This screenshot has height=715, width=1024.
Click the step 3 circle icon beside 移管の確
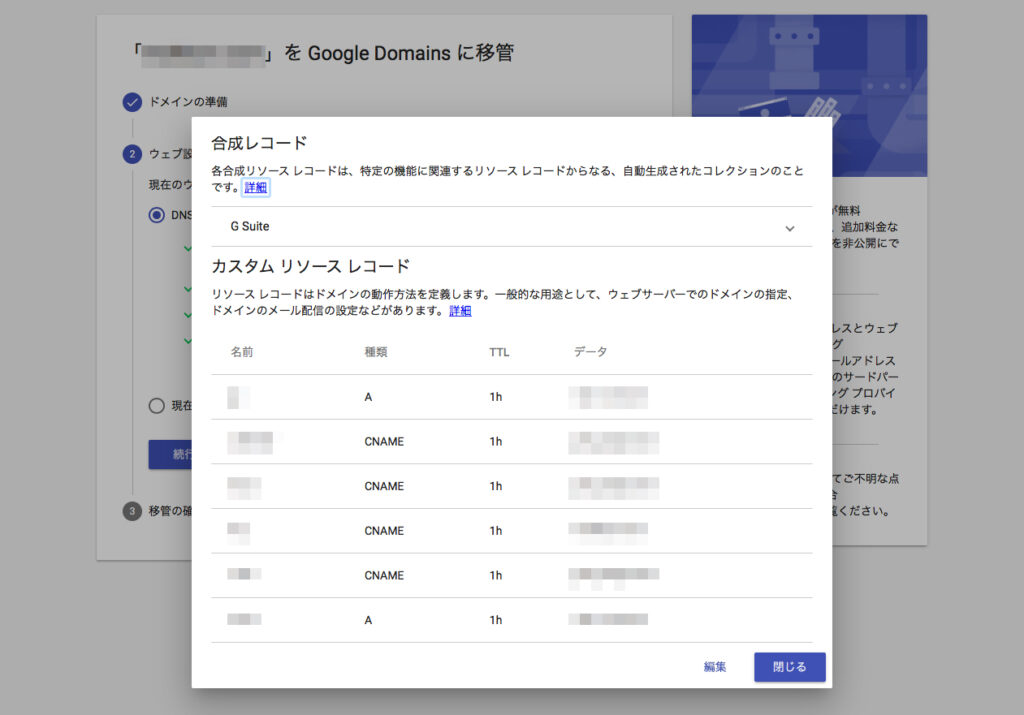click(x=132, y=511)
